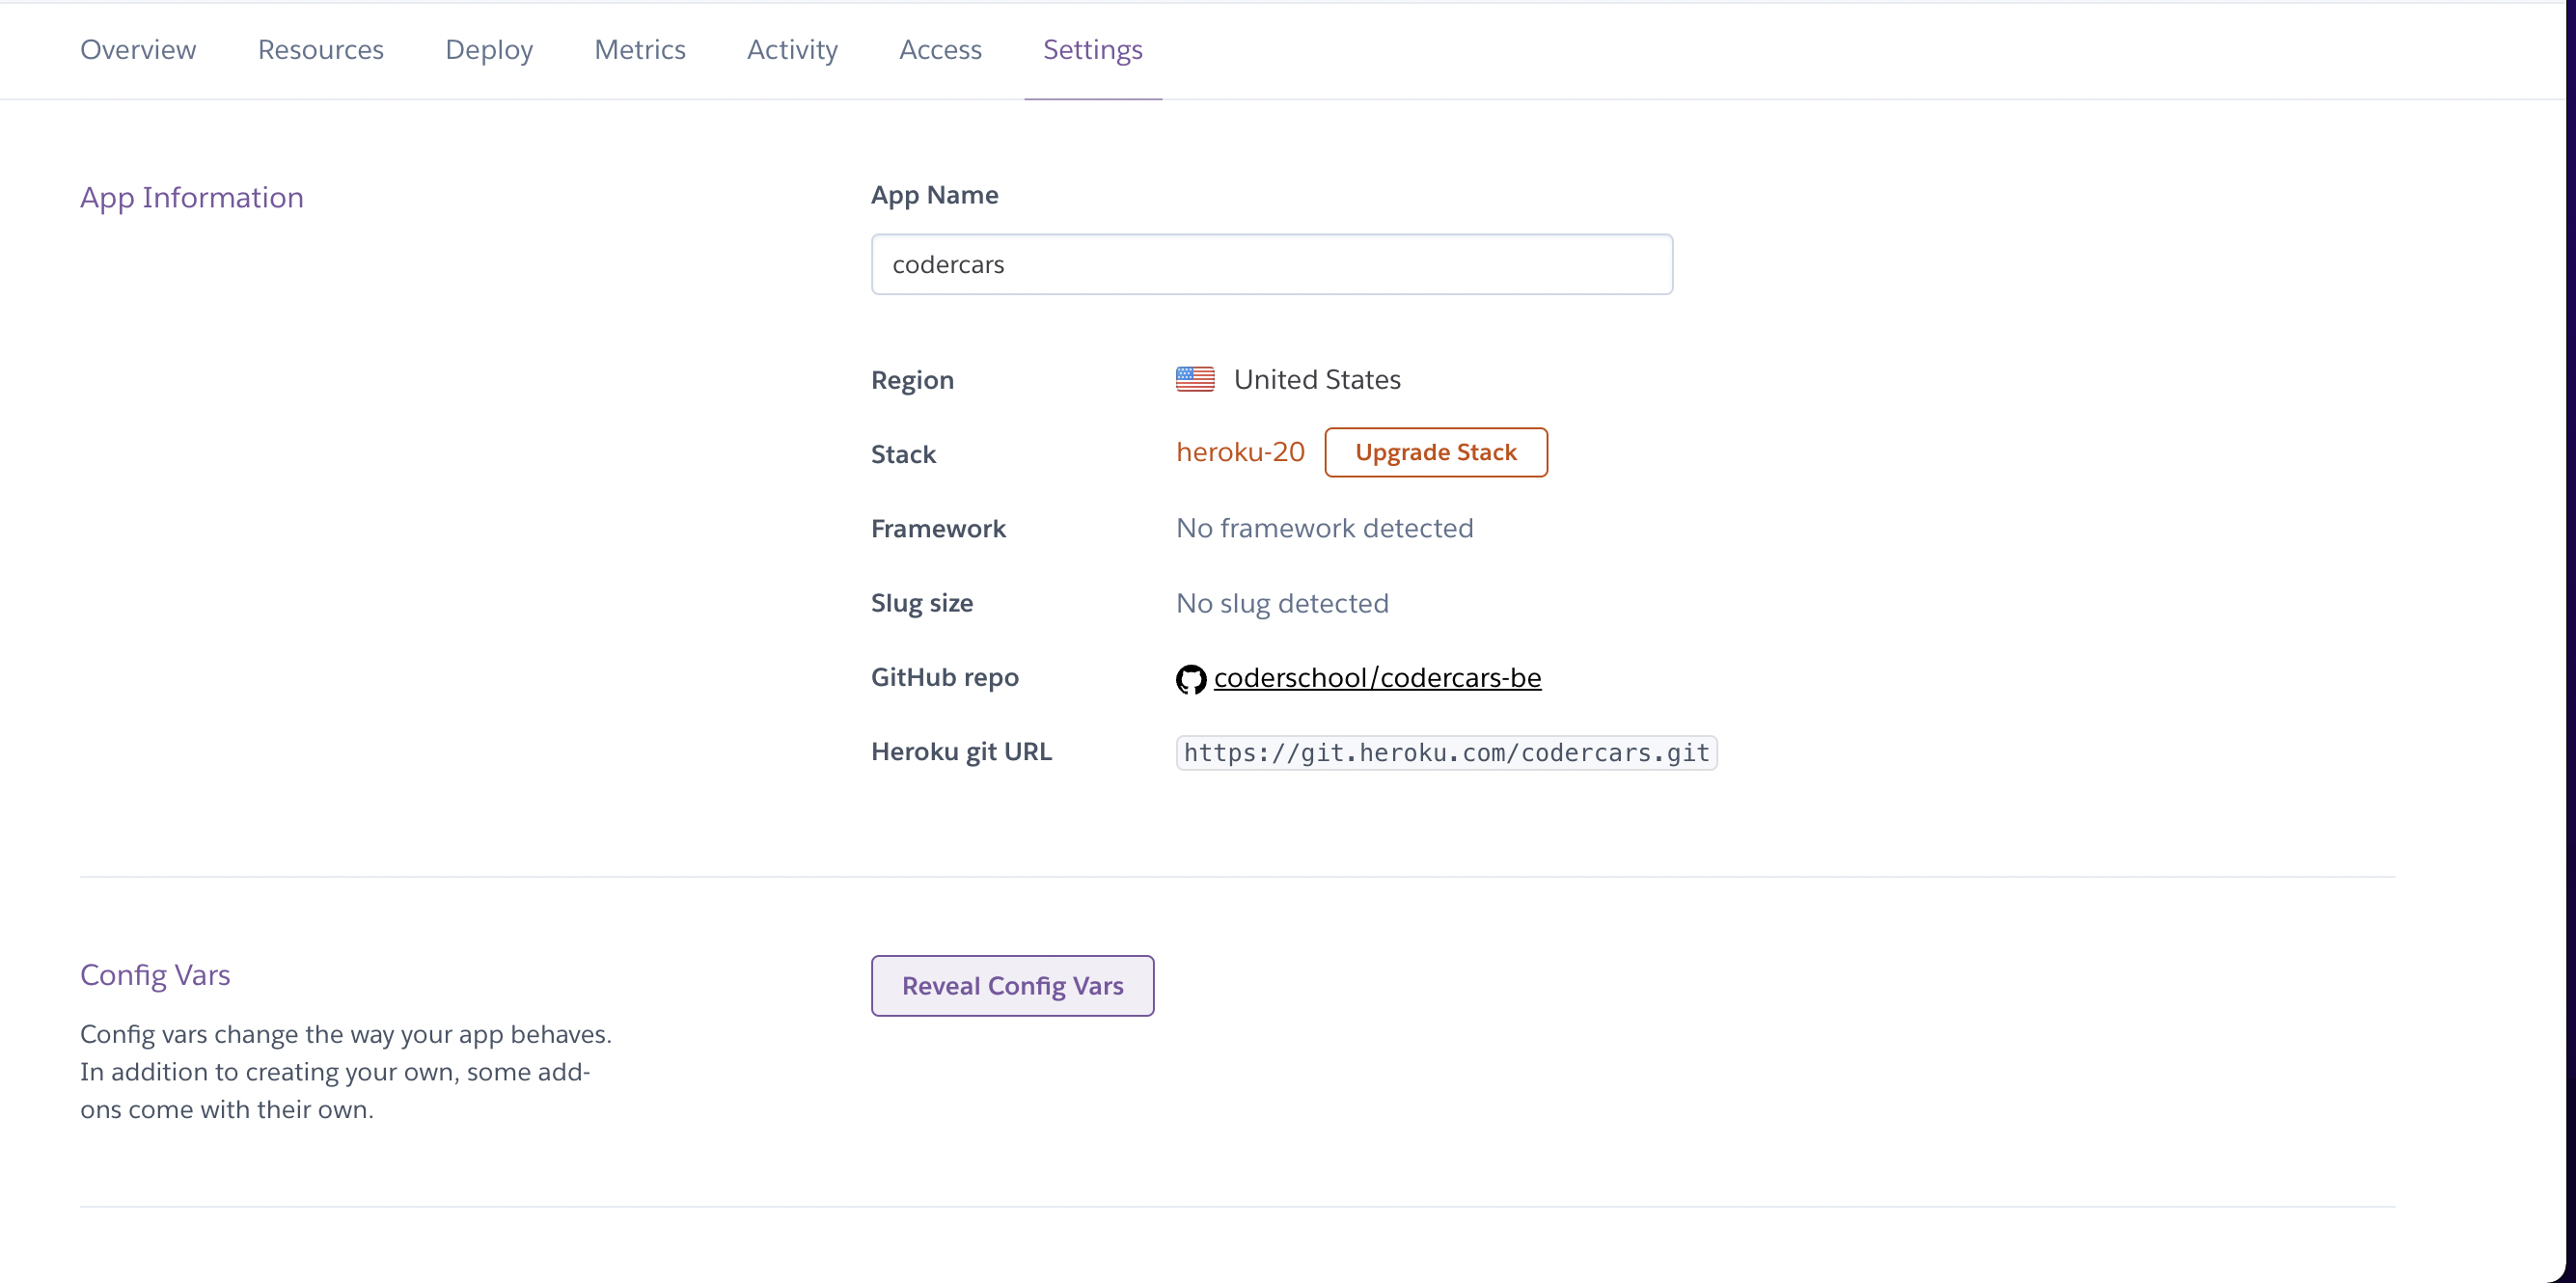
Task: Go to the Deploy tab
Action: coord(489,50)
